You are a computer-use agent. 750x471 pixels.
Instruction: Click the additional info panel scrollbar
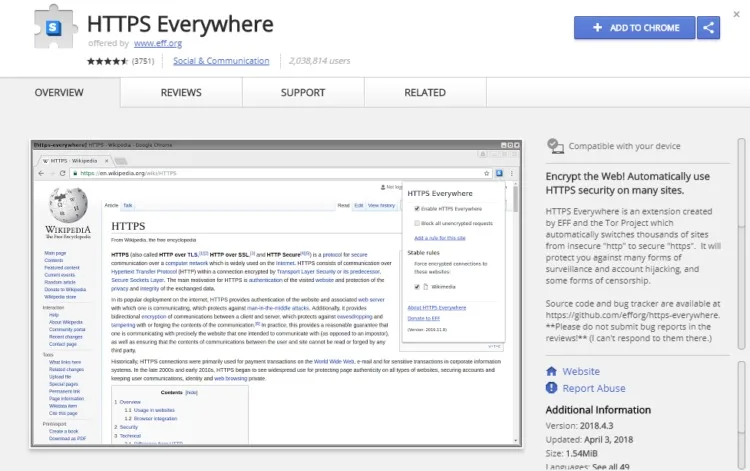pyautogui.click(x=741, y=415)
